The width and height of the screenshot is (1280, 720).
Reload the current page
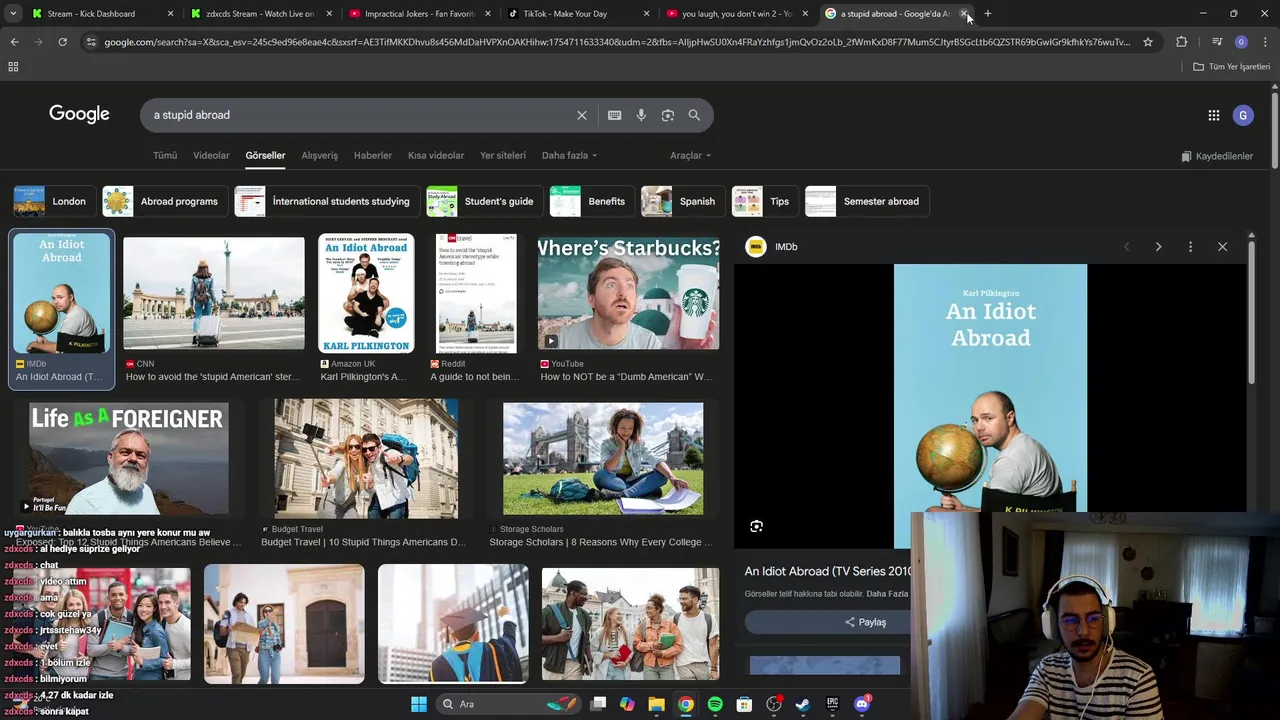(x=62, y=42)
